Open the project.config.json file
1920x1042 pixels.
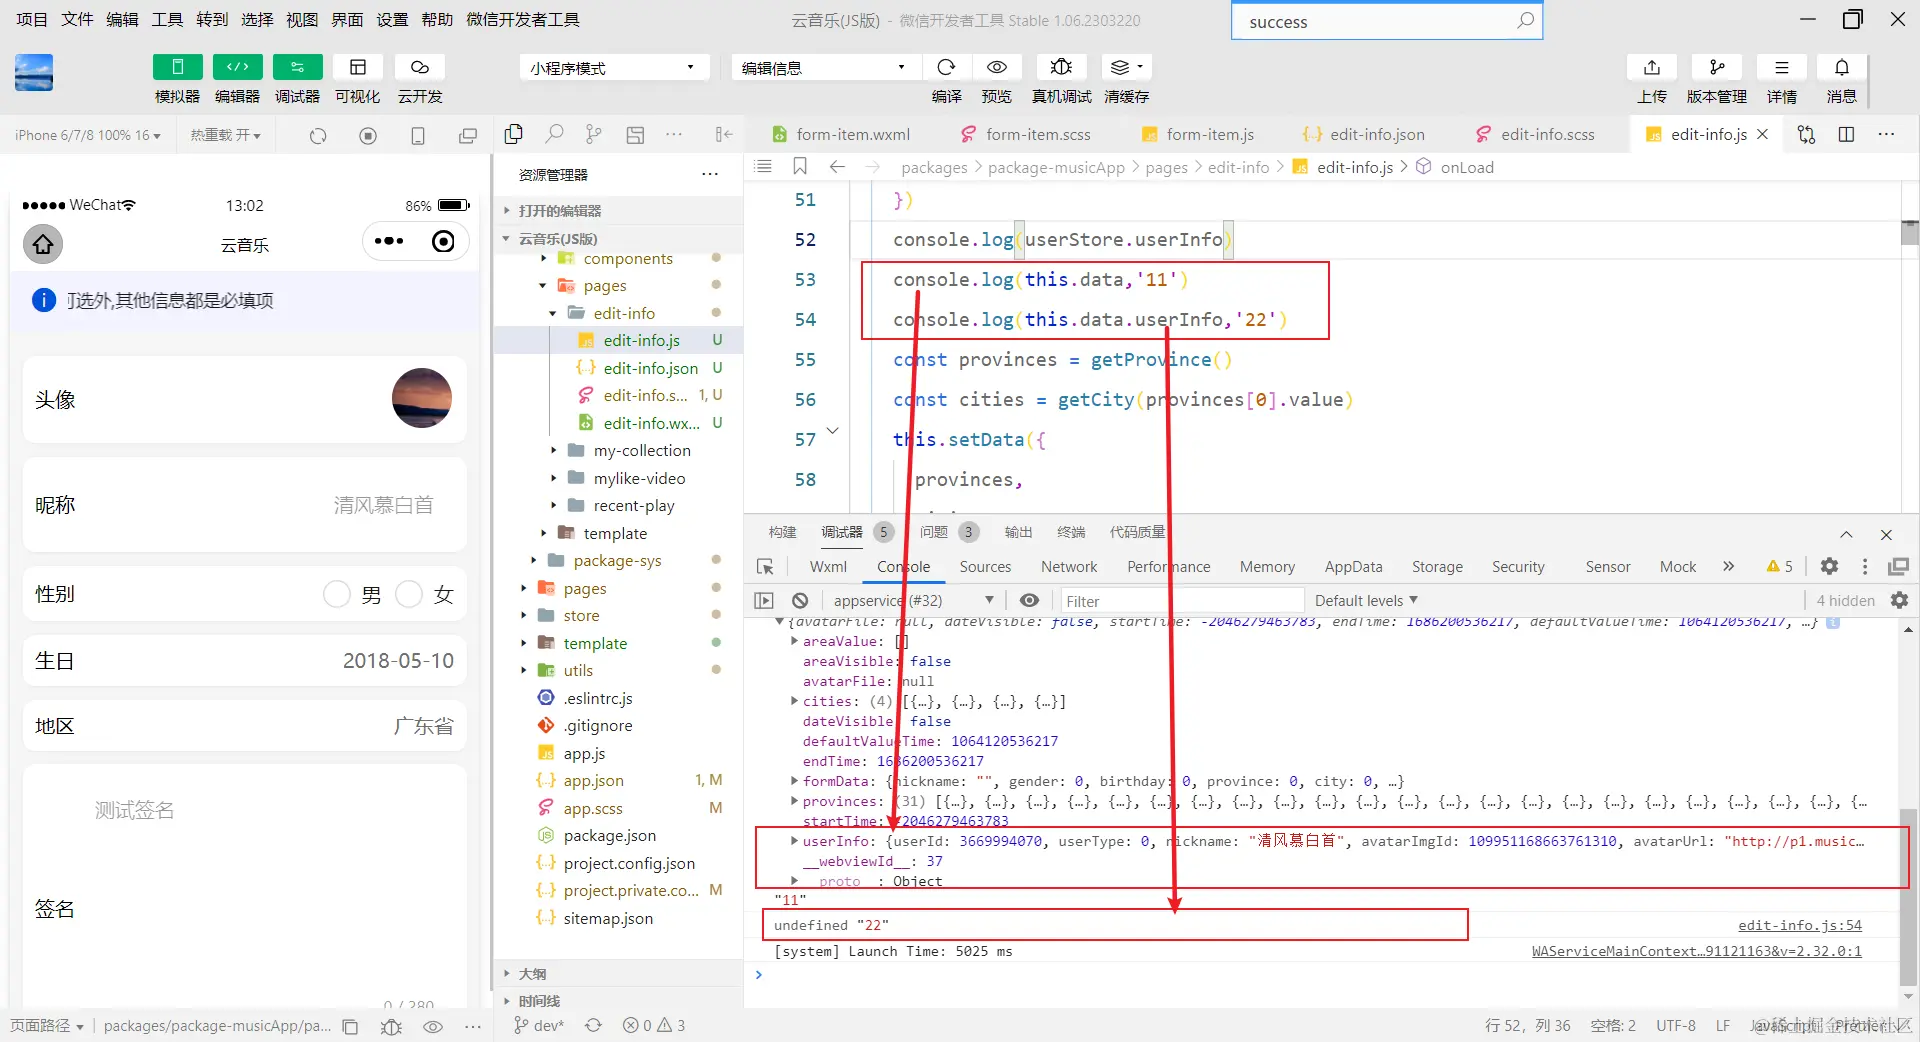(629, 863)
